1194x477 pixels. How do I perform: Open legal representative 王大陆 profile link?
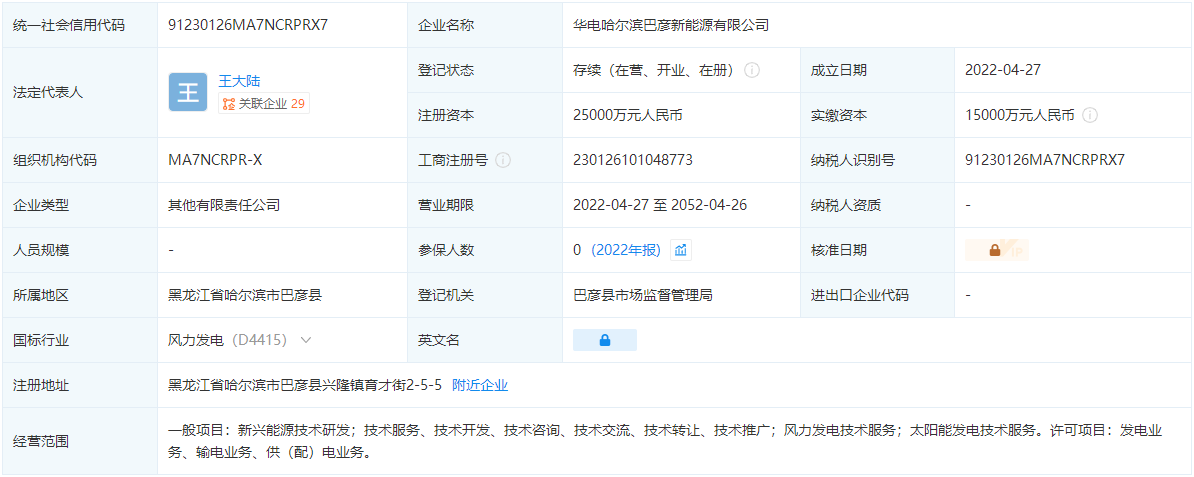(239, 81)
